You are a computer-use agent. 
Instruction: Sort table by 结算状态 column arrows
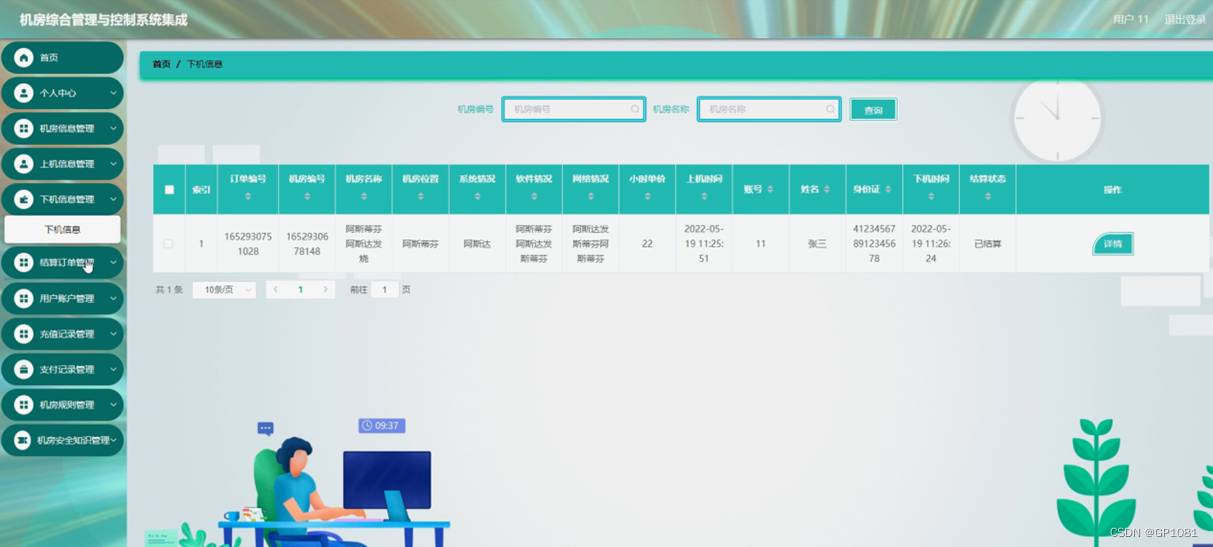tap(988, 196)
